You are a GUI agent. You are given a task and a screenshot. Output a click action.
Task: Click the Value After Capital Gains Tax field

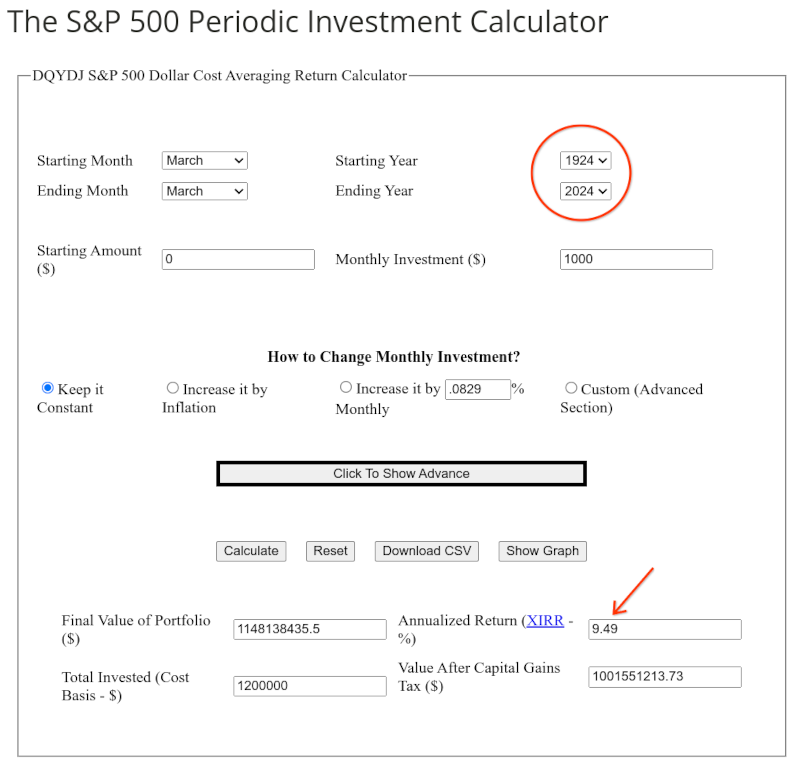click(665, 677)
